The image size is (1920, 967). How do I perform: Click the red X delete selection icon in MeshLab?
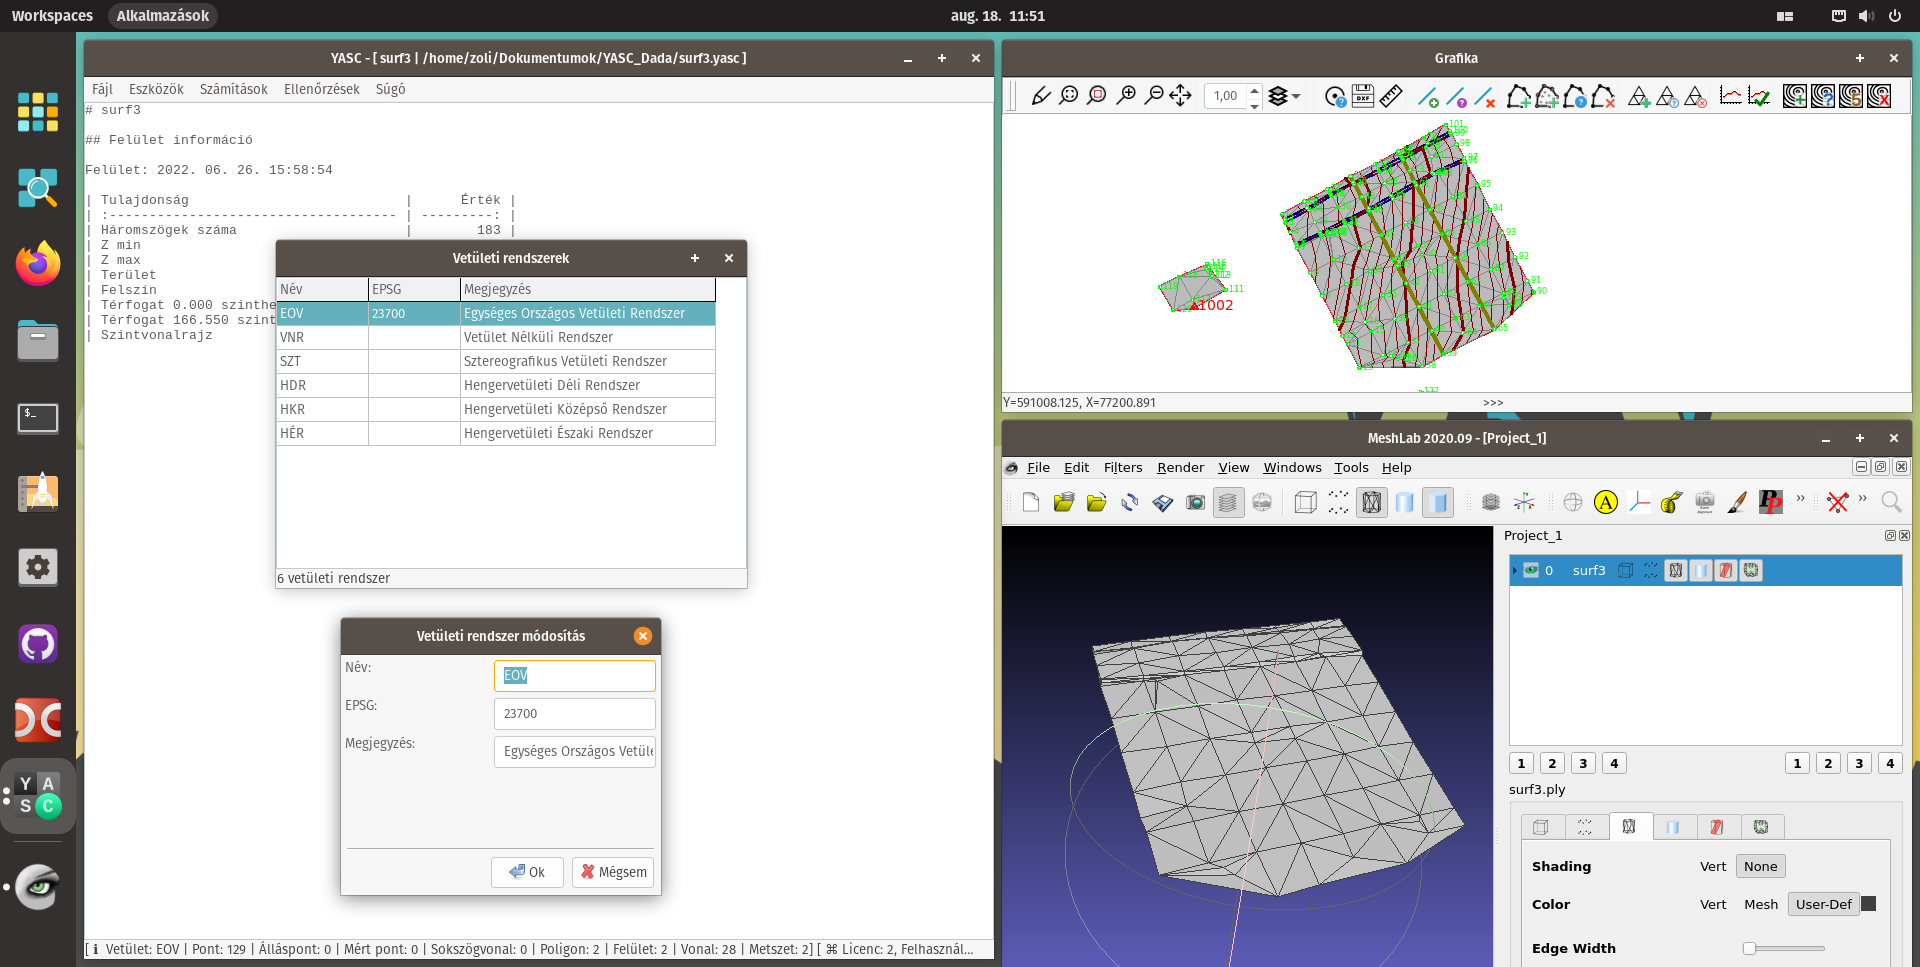[x=1838, y=502]
